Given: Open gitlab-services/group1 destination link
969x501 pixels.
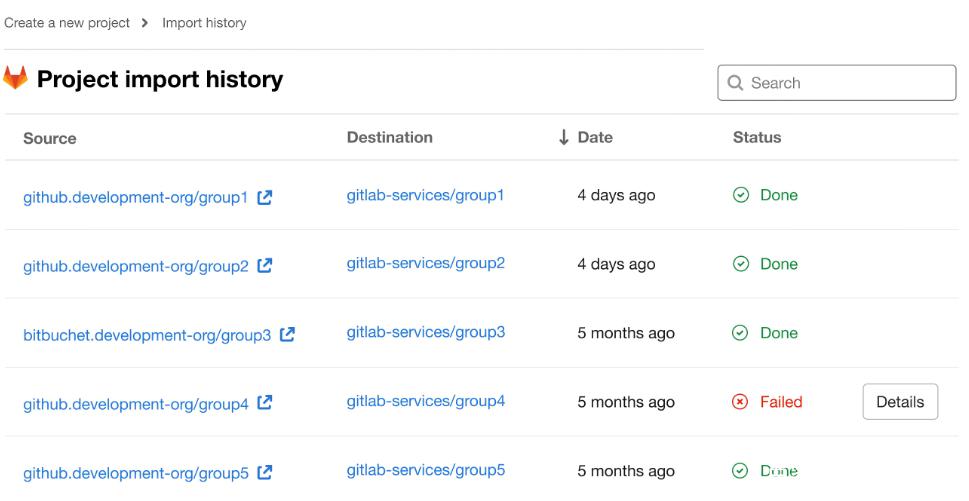Looking at the screenshot, I should coord(425,195).
